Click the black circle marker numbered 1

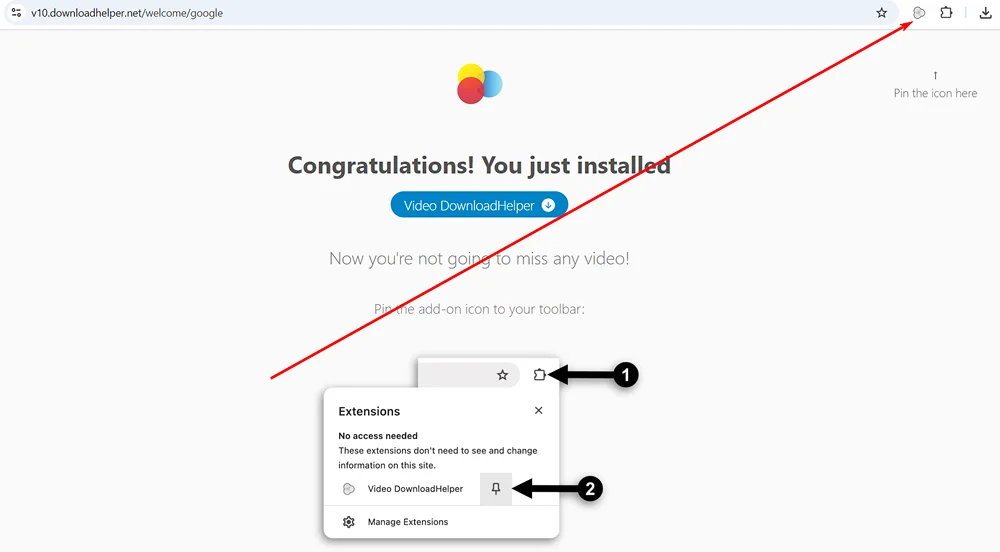click(x=625, y=375)
